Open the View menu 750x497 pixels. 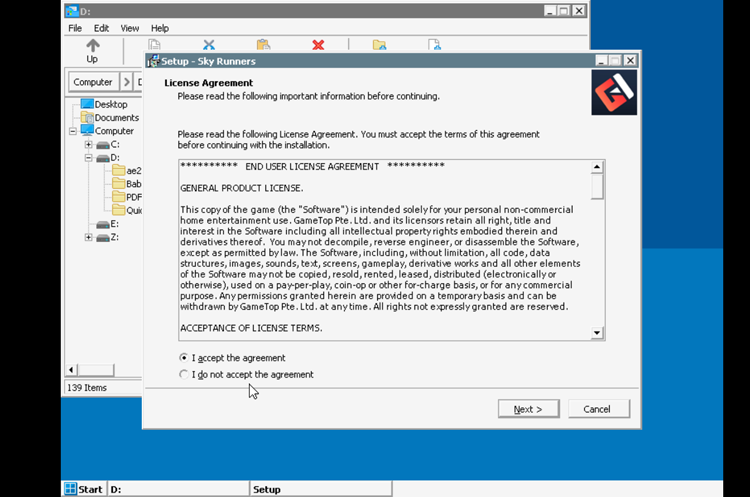130,28
